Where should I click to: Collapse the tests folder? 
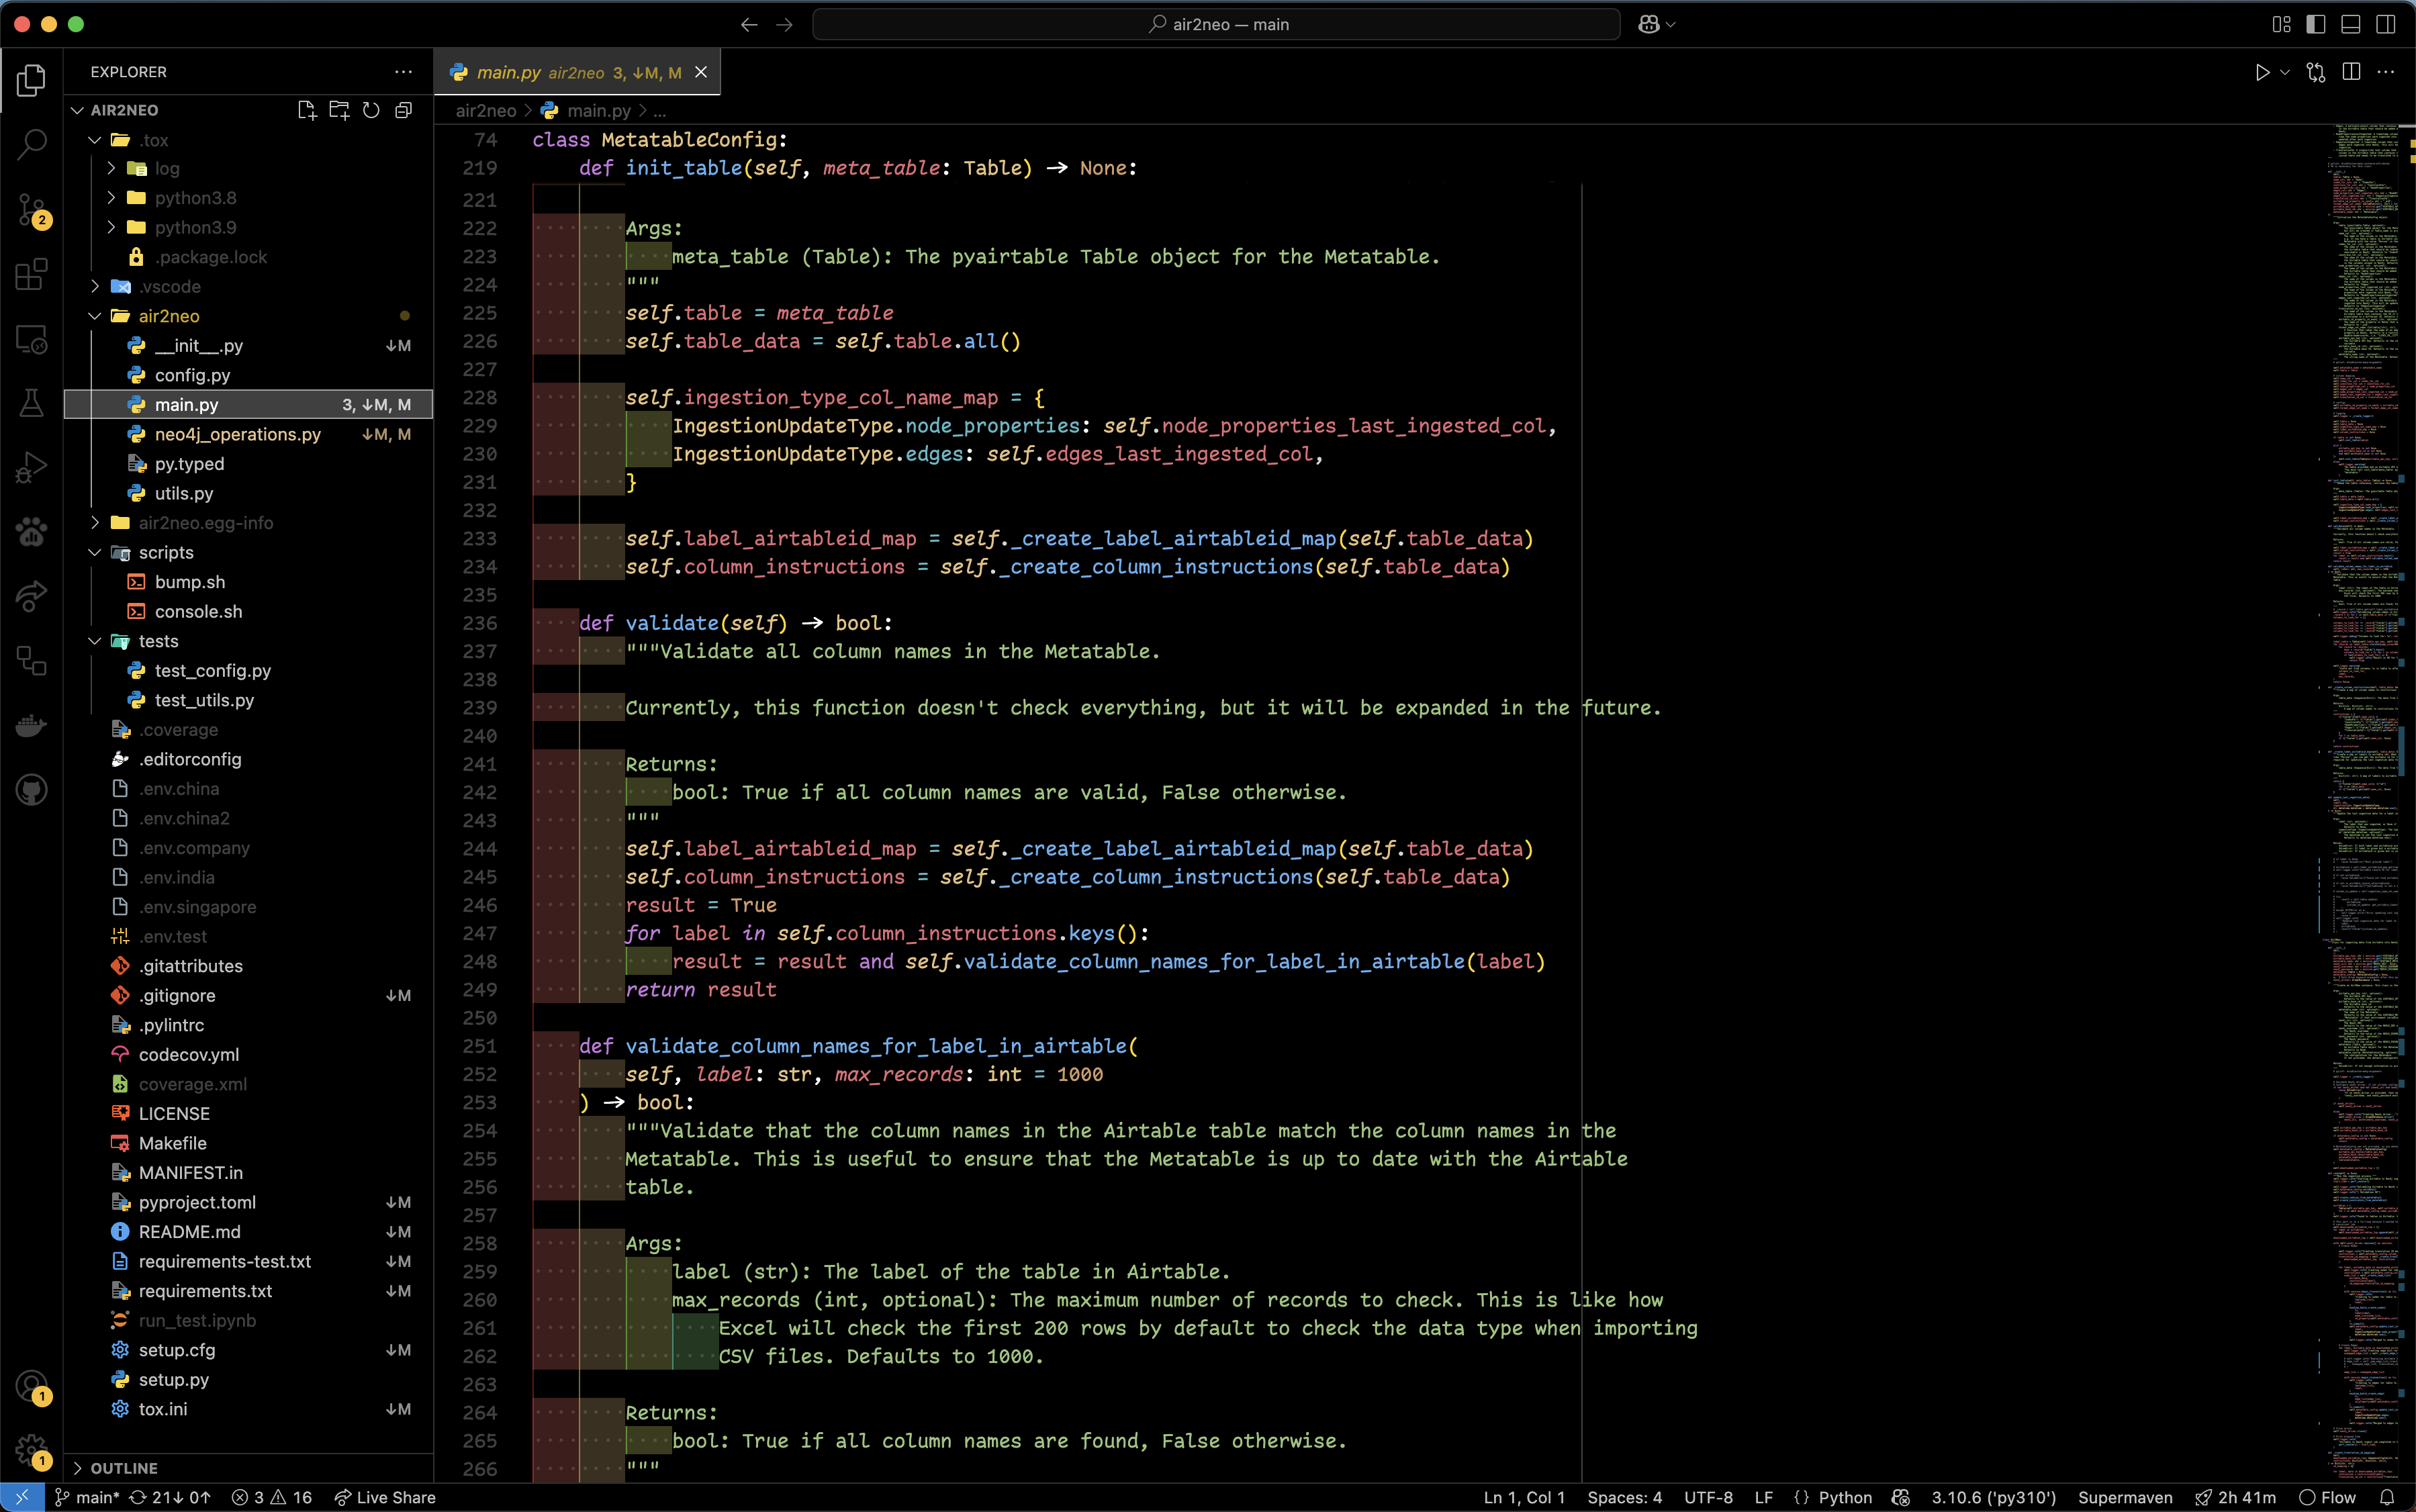click(158, 641)
